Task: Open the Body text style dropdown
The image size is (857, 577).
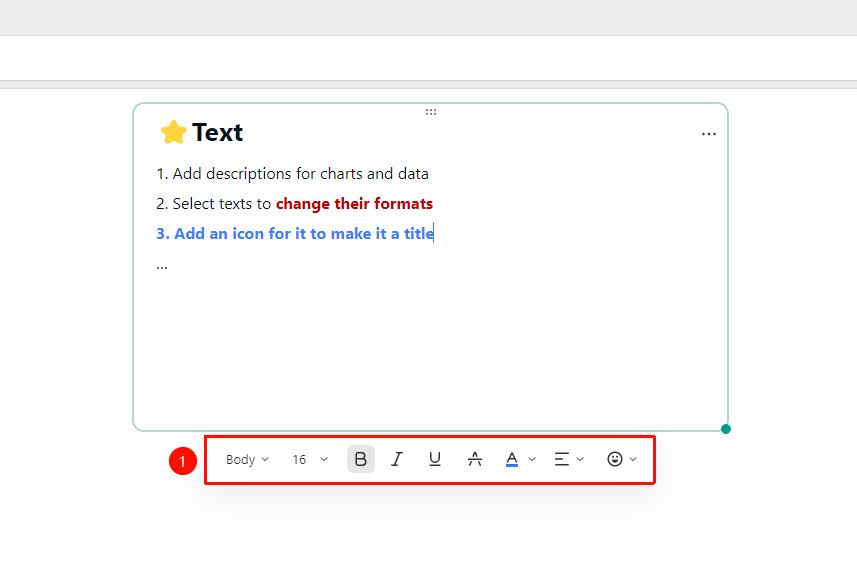Action: pyautogui.click(x=248, y=460)
